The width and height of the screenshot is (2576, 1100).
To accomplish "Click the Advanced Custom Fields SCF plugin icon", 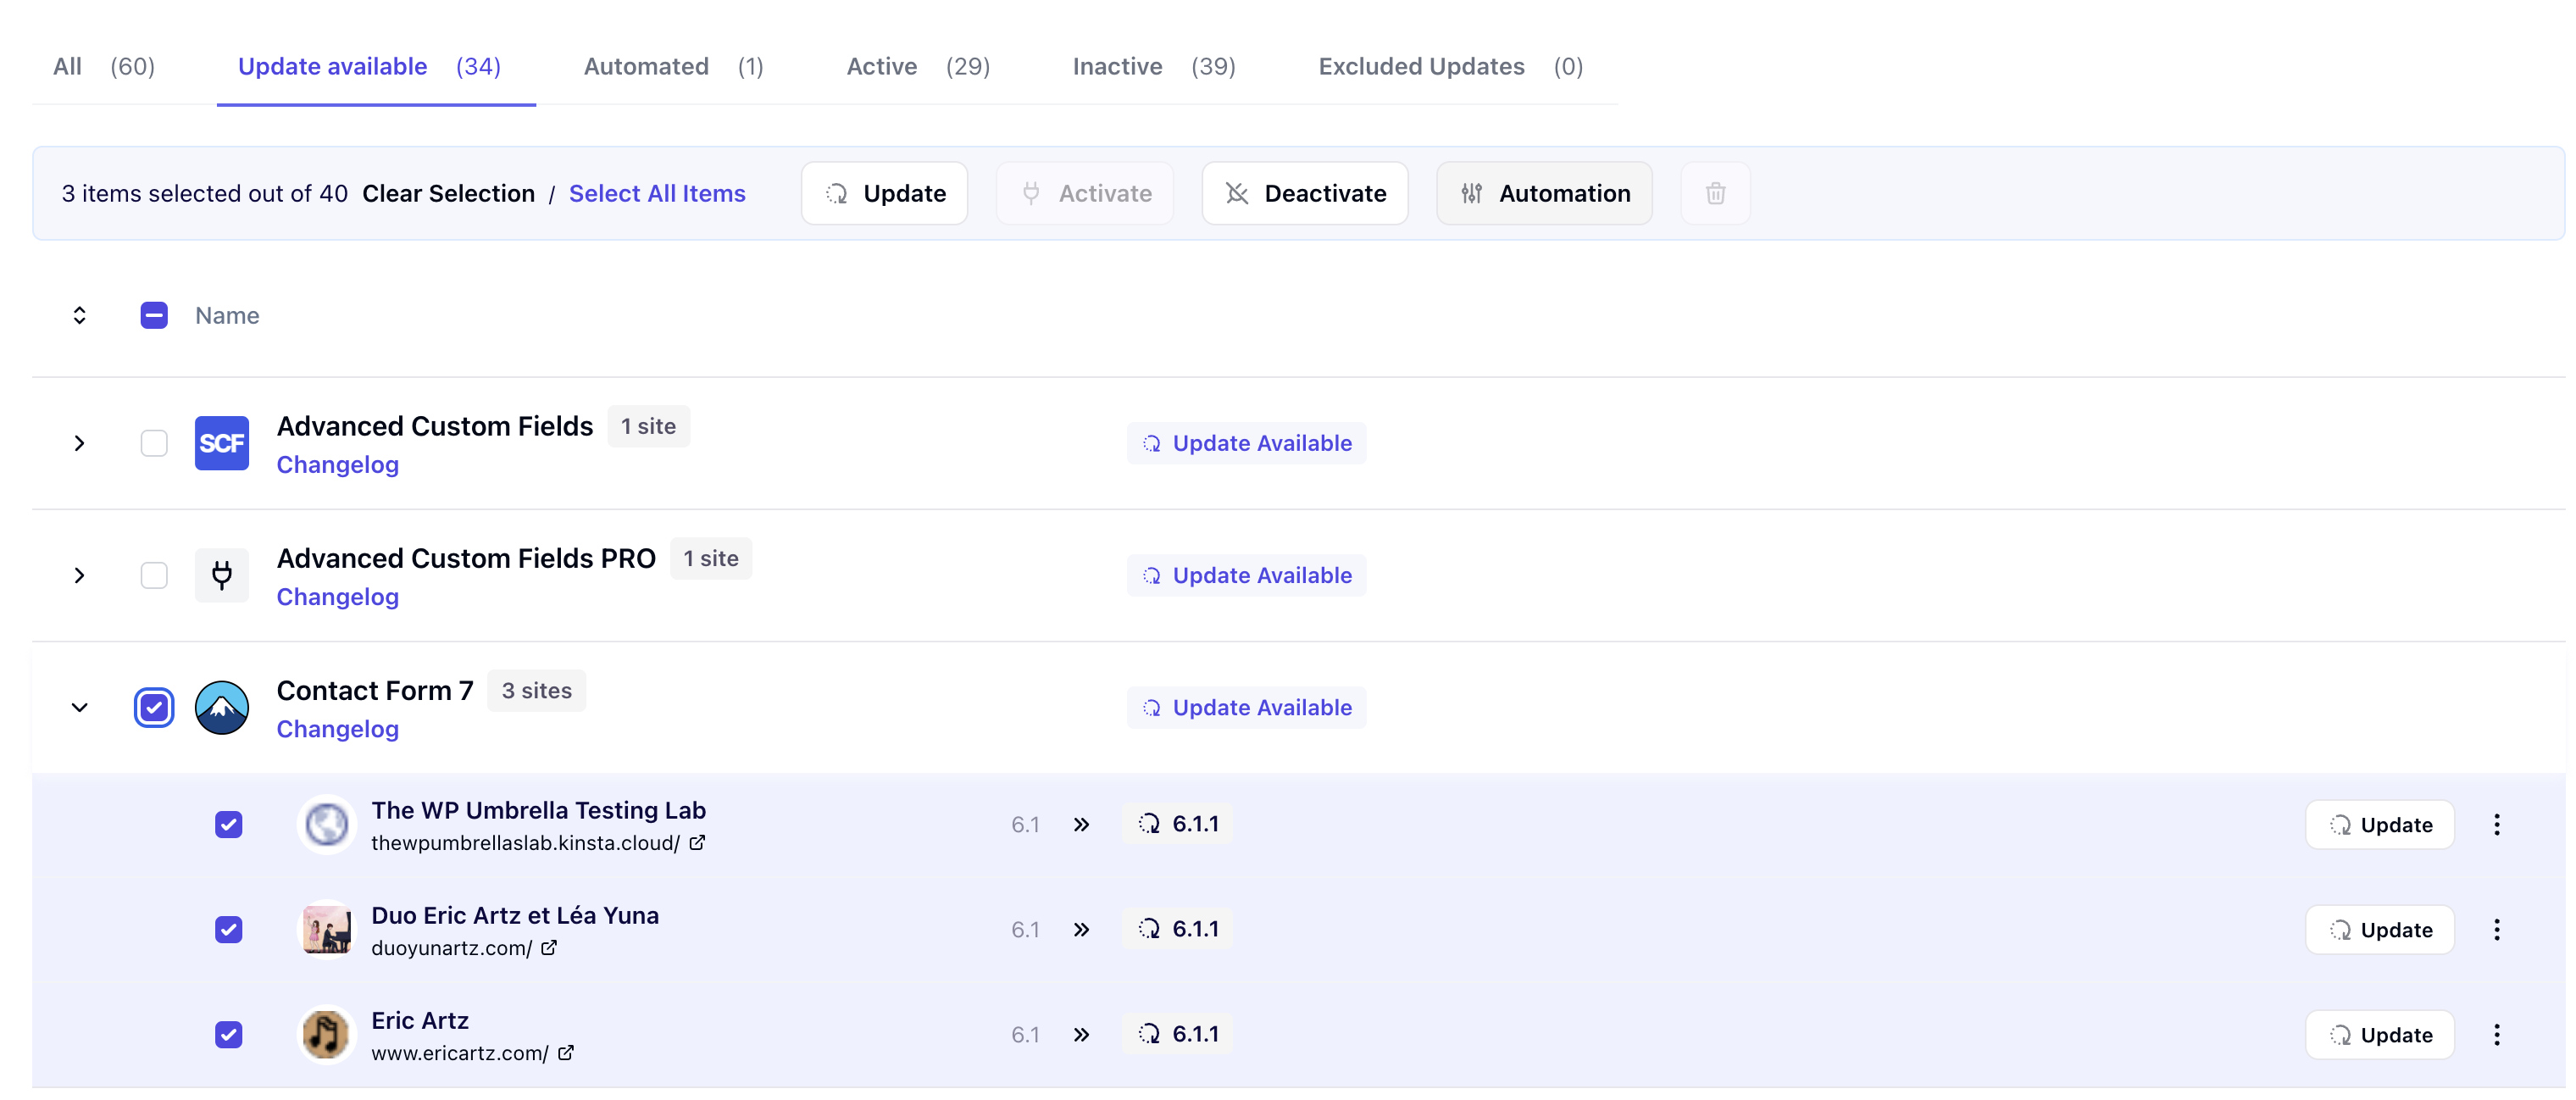I will point(222,443).
